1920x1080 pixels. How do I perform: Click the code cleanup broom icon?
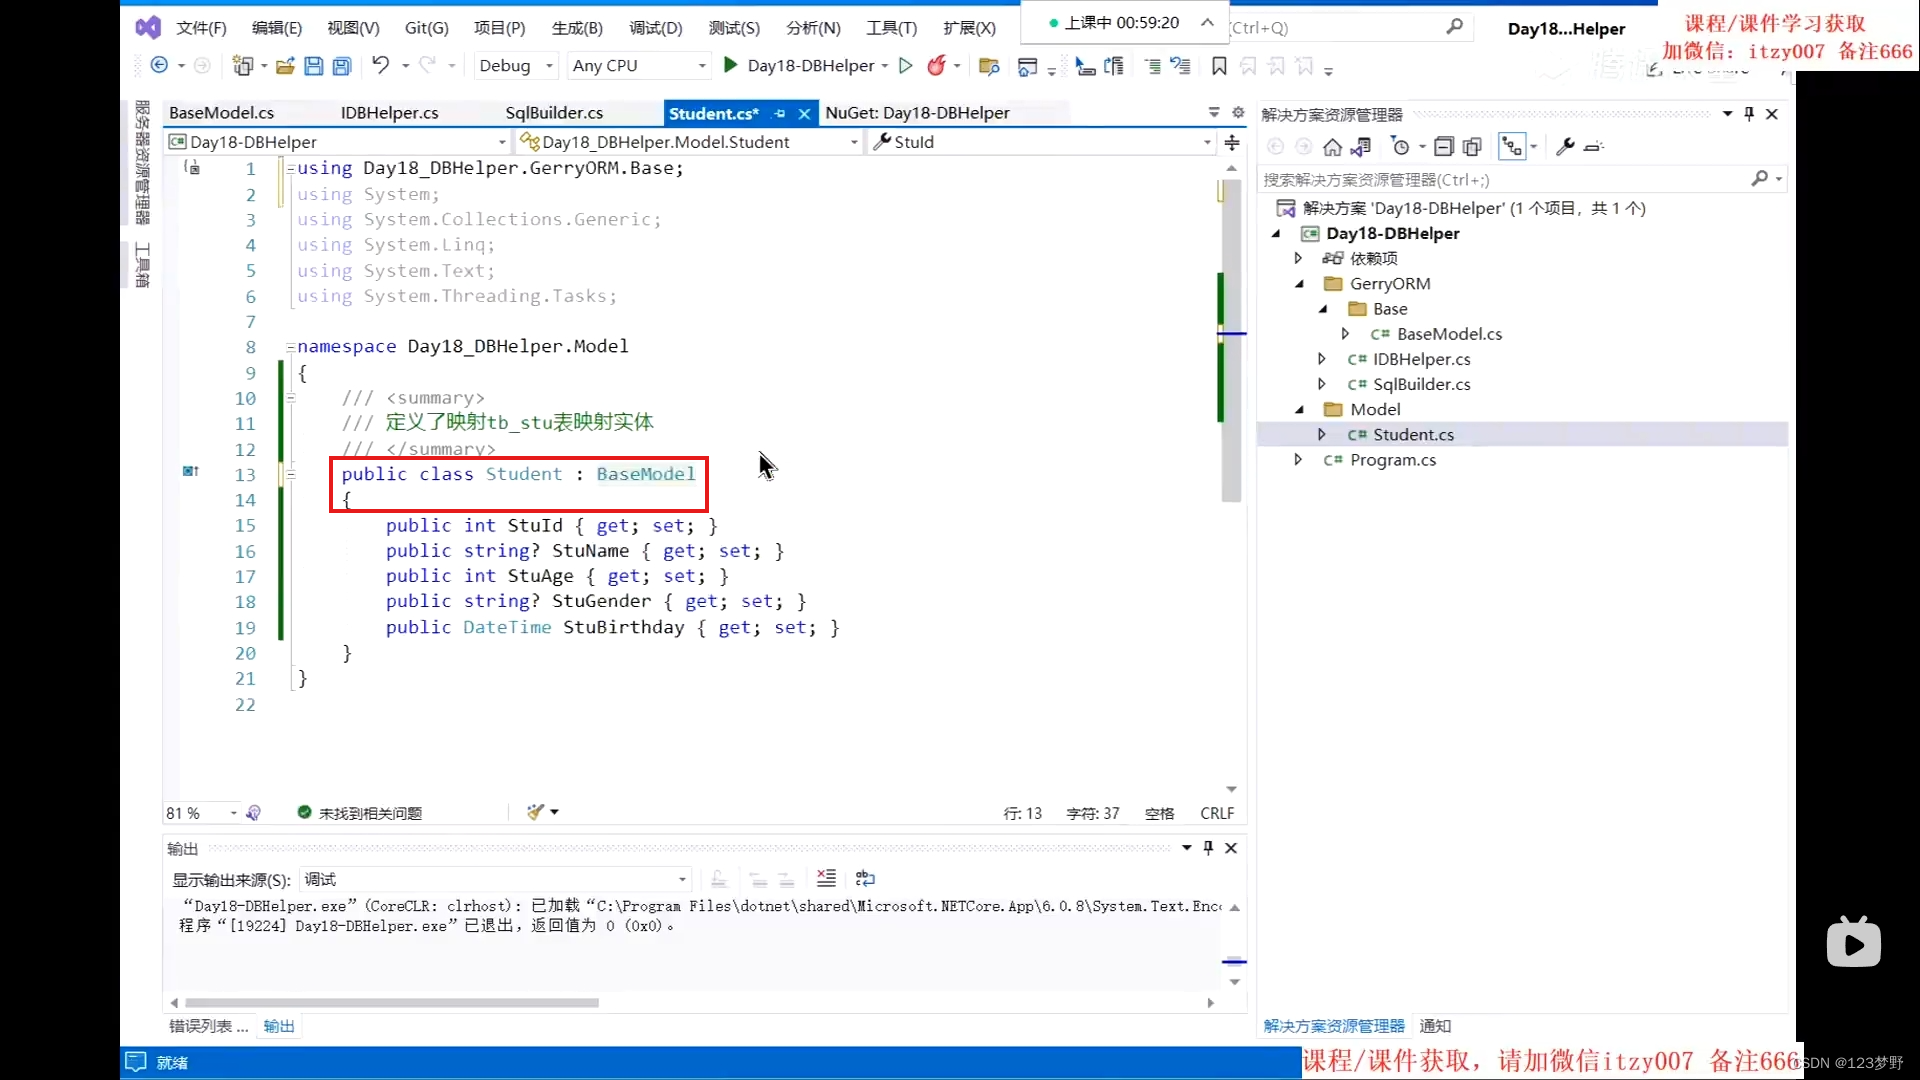pyautogui.click(x=536, y=812)
